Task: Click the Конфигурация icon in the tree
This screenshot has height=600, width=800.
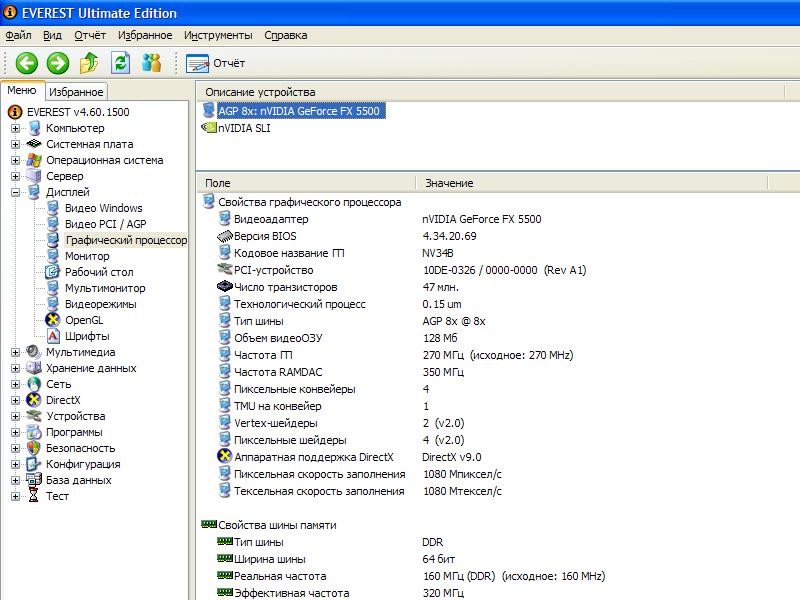Action: coord(34,464)
